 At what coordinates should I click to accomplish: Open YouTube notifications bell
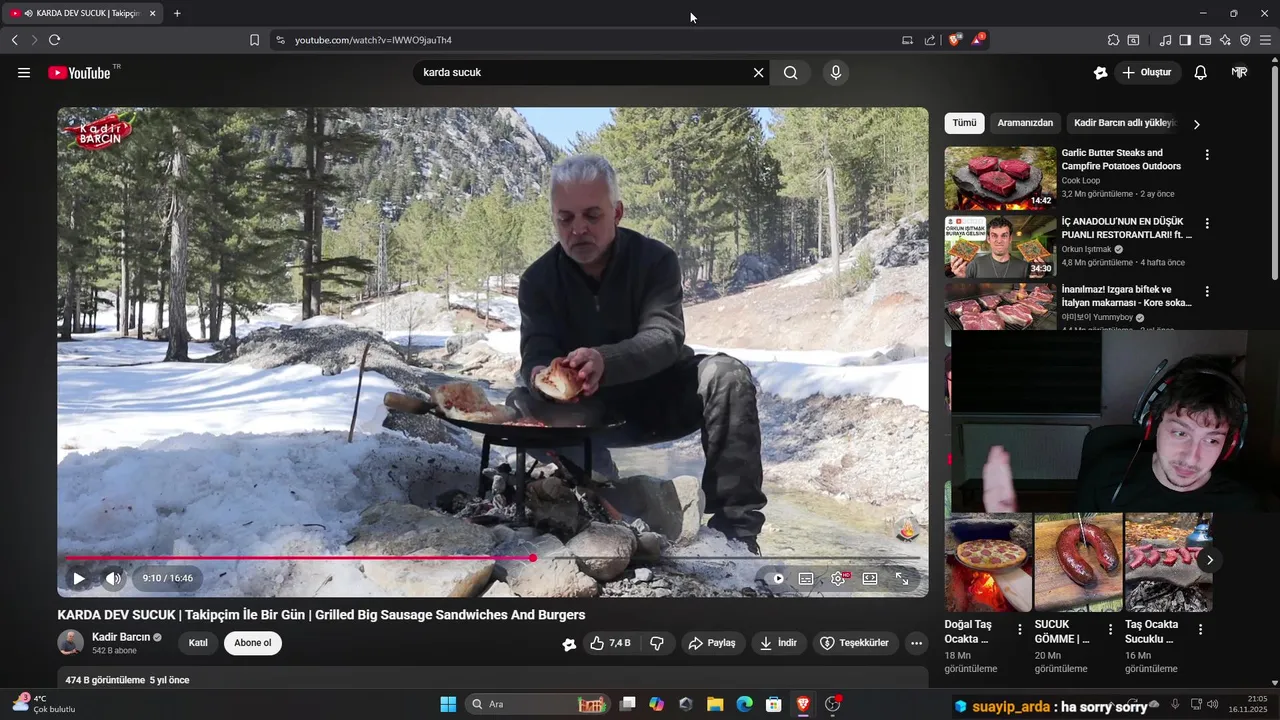click(1201, 72)
